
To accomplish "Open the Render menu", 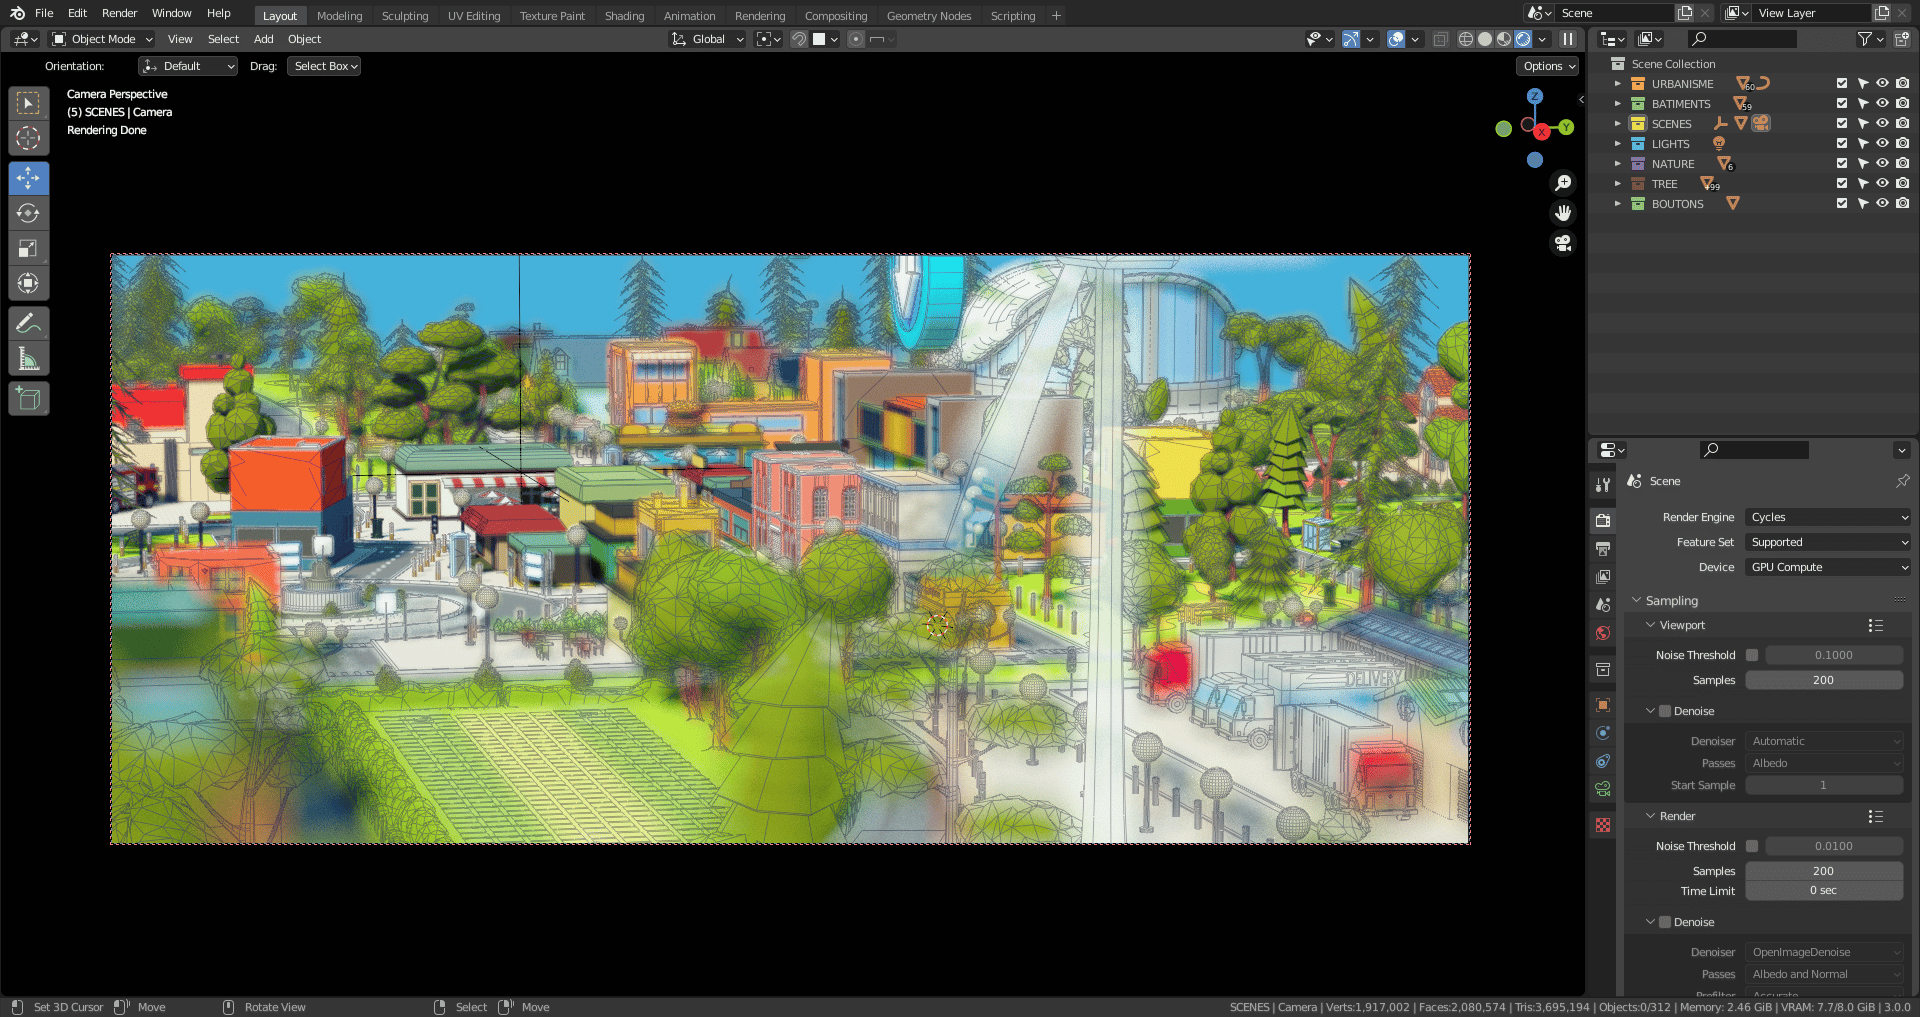I will [x=119, y=13].
